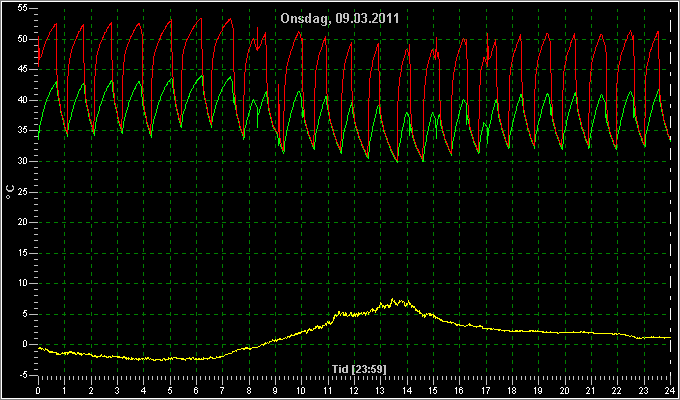Click the green curve peak near hour 6
680x400 pixels.
point(201,76)
